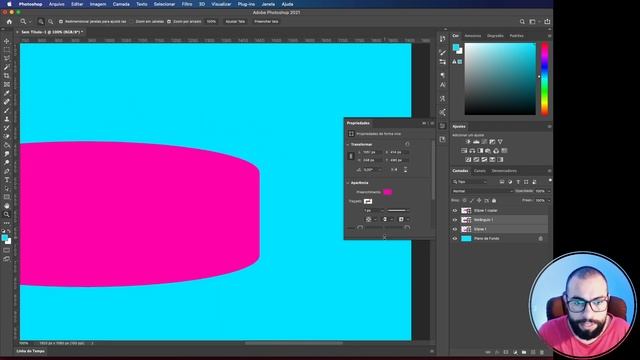Click the Traçado stroke swatch

click(x=368, y=201)
